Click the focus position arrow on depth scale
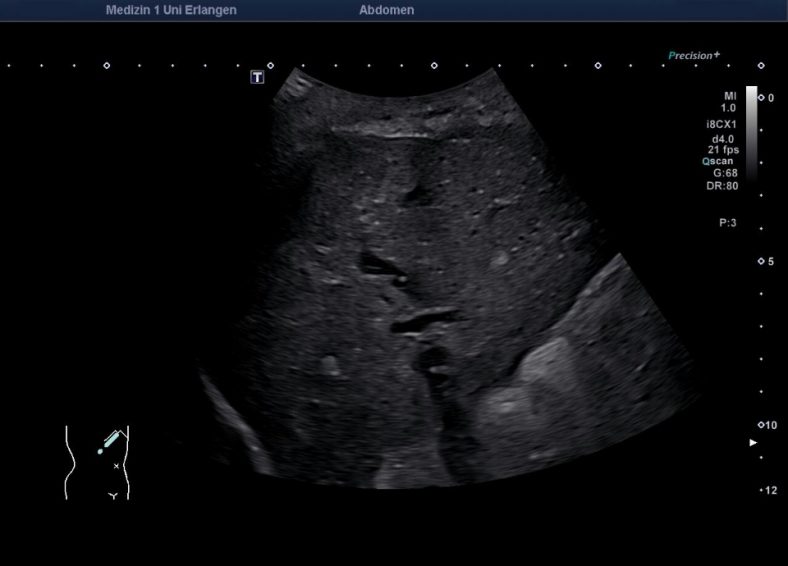The image size is (788, 566). click(x=754, y=442)
